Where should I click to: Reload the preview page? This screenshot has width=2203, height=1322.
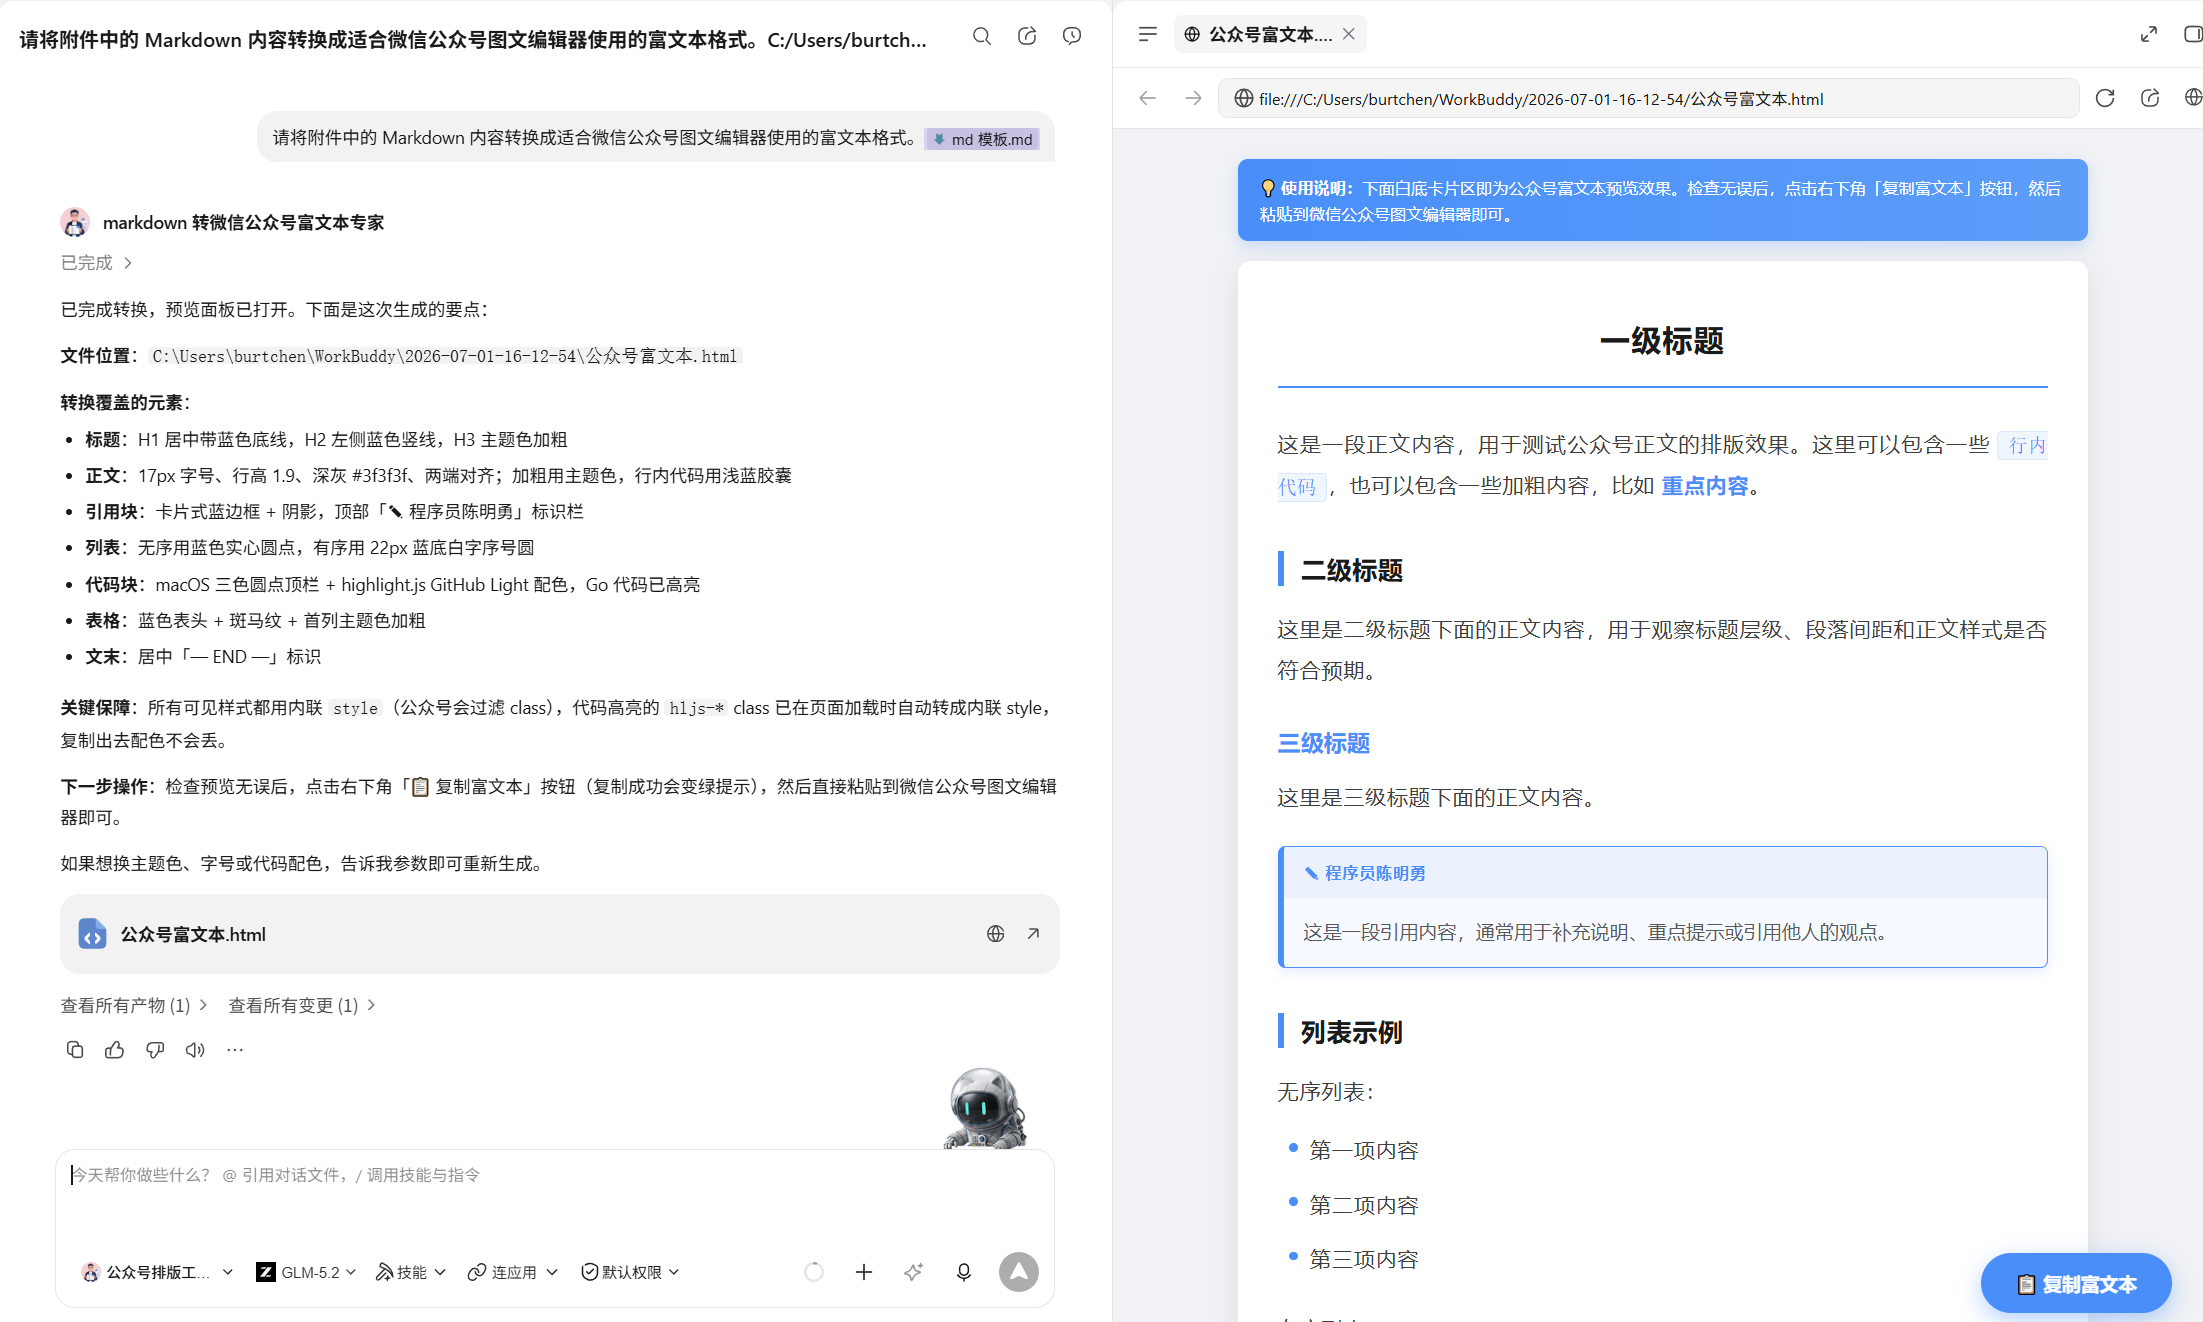[2105, 98]
